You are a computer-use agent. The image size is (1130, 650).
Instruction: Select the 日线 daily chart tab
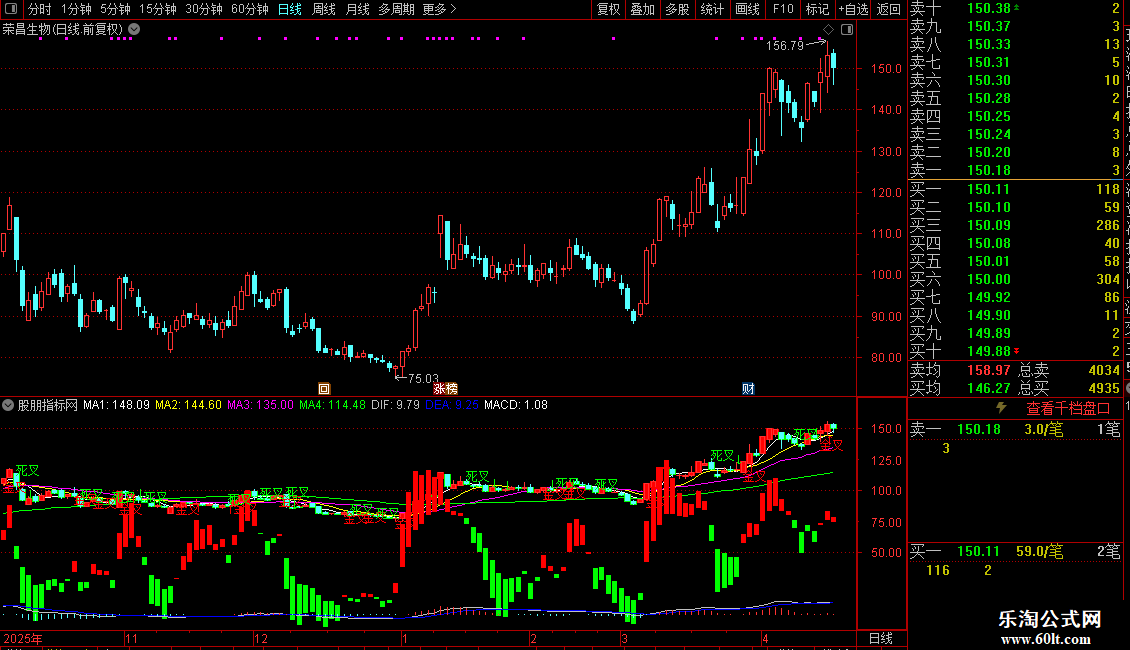click(x=290, y=9)
